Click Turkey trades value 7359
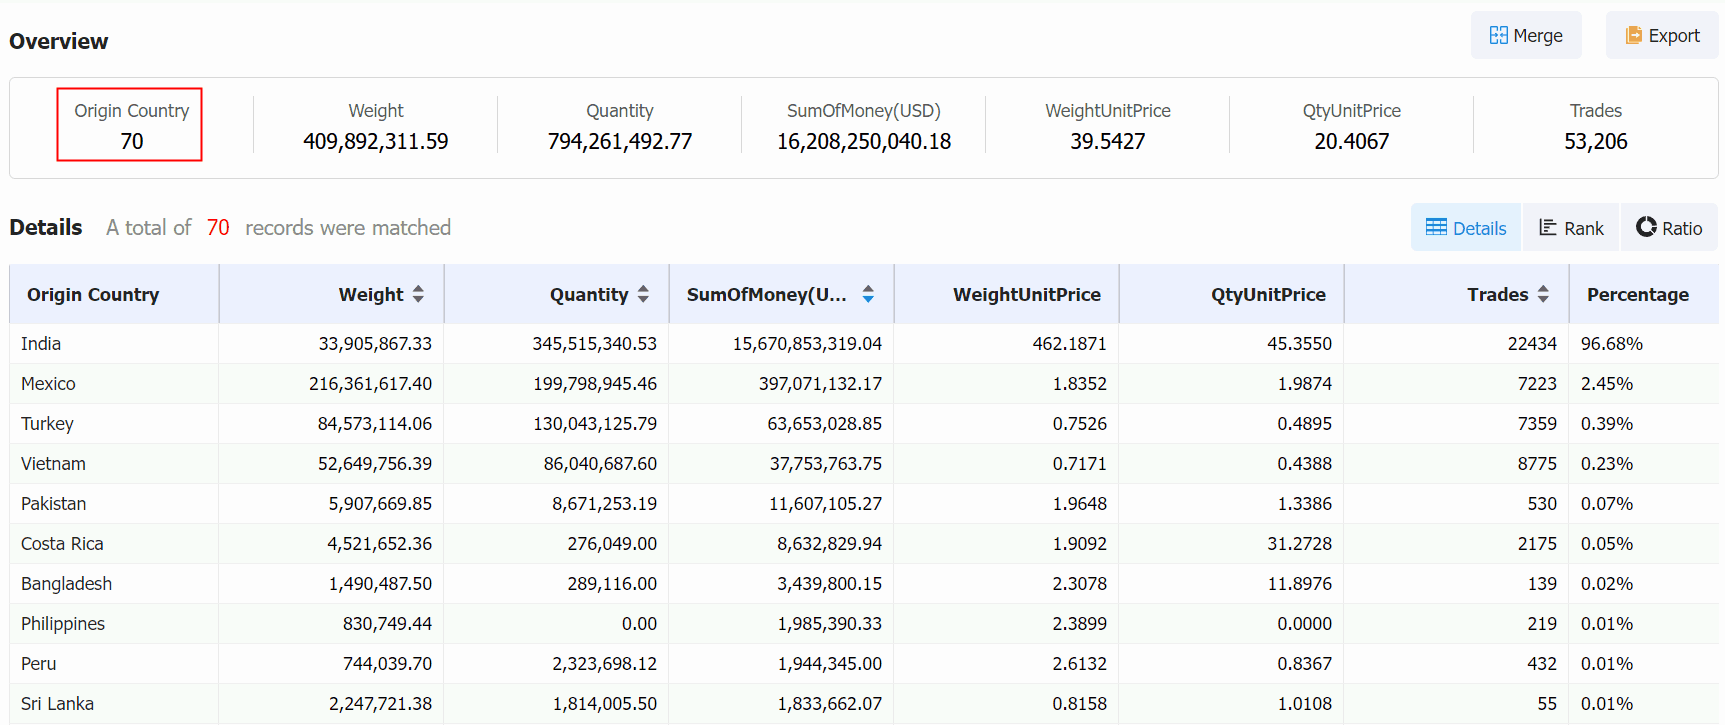 pos(1537,424)
